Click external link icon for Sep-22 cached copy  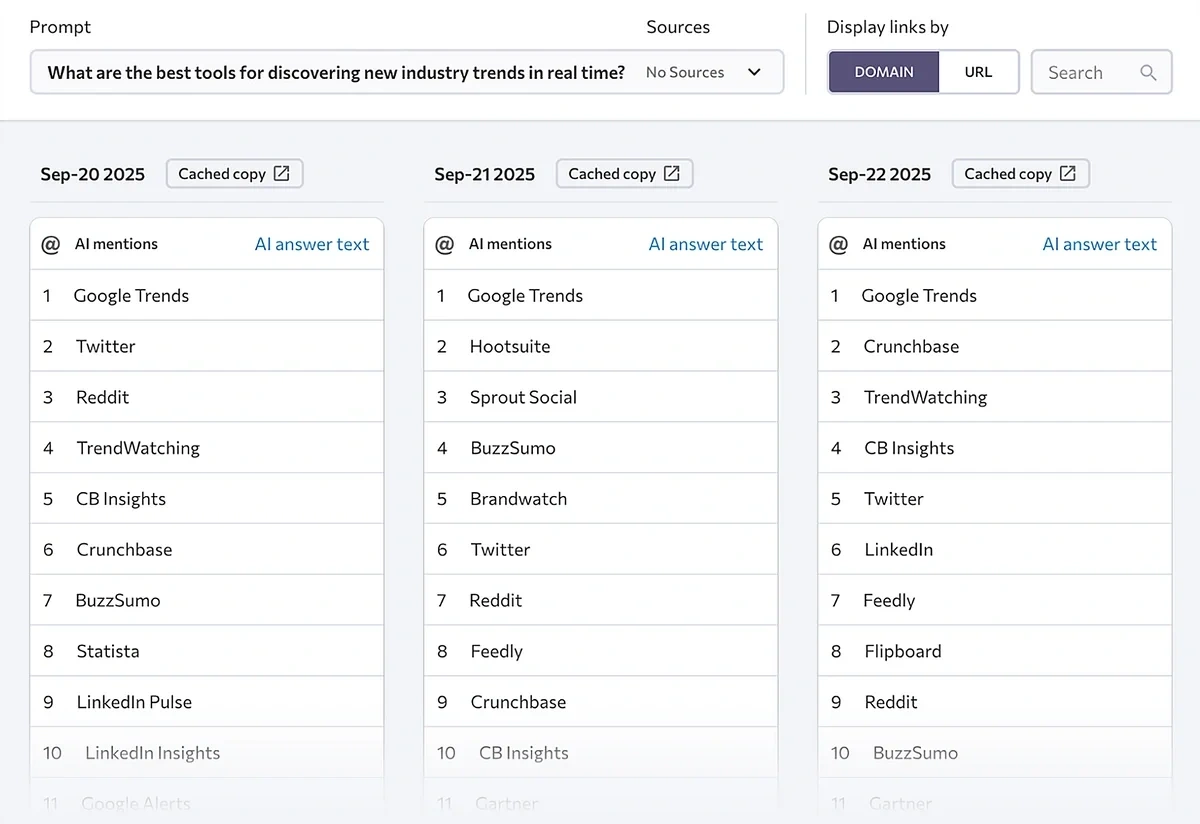(x=1068, y=174)
